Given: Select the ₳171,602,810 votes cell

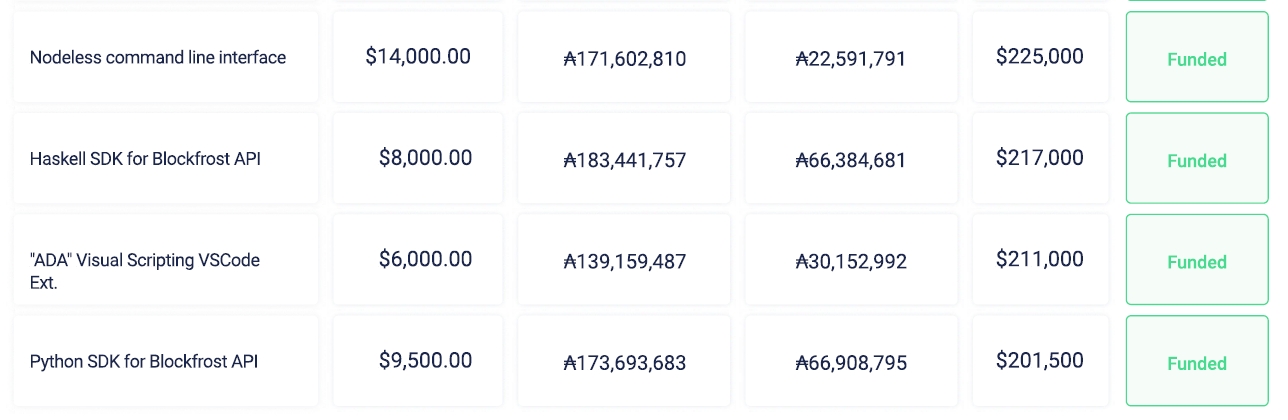Looking at the screenshot, I should click(x=625, y=59).
